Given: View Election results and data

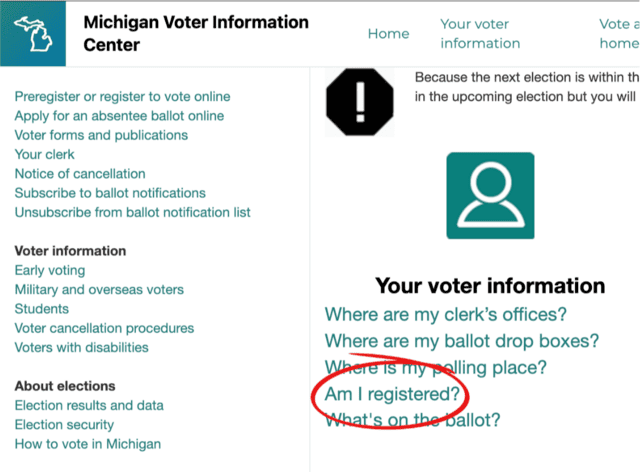Looking at the screenshot, I should click(89, 406).
